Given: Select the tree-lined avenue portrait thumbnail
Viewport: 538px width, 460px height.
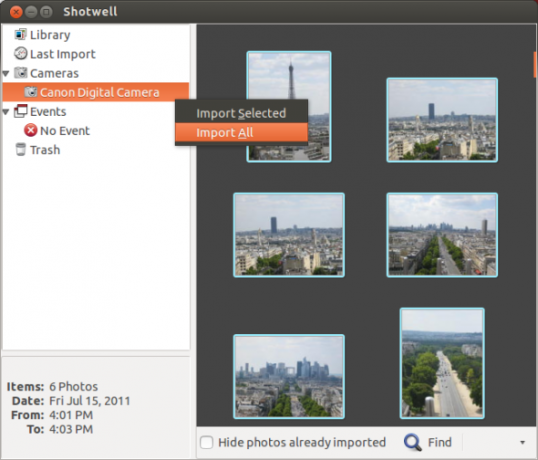Looking at the screenshot, I should point(442,363).
